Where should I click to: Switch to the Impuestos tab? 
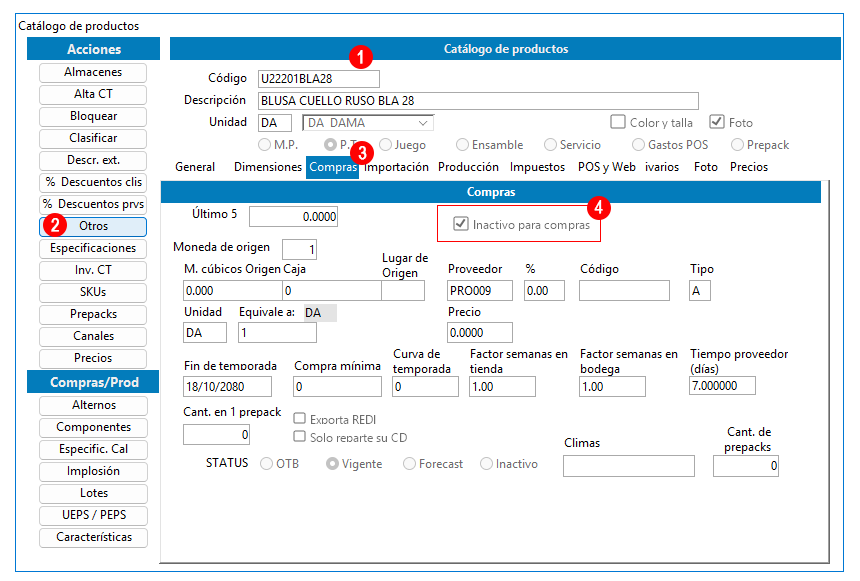pos(538,167)
